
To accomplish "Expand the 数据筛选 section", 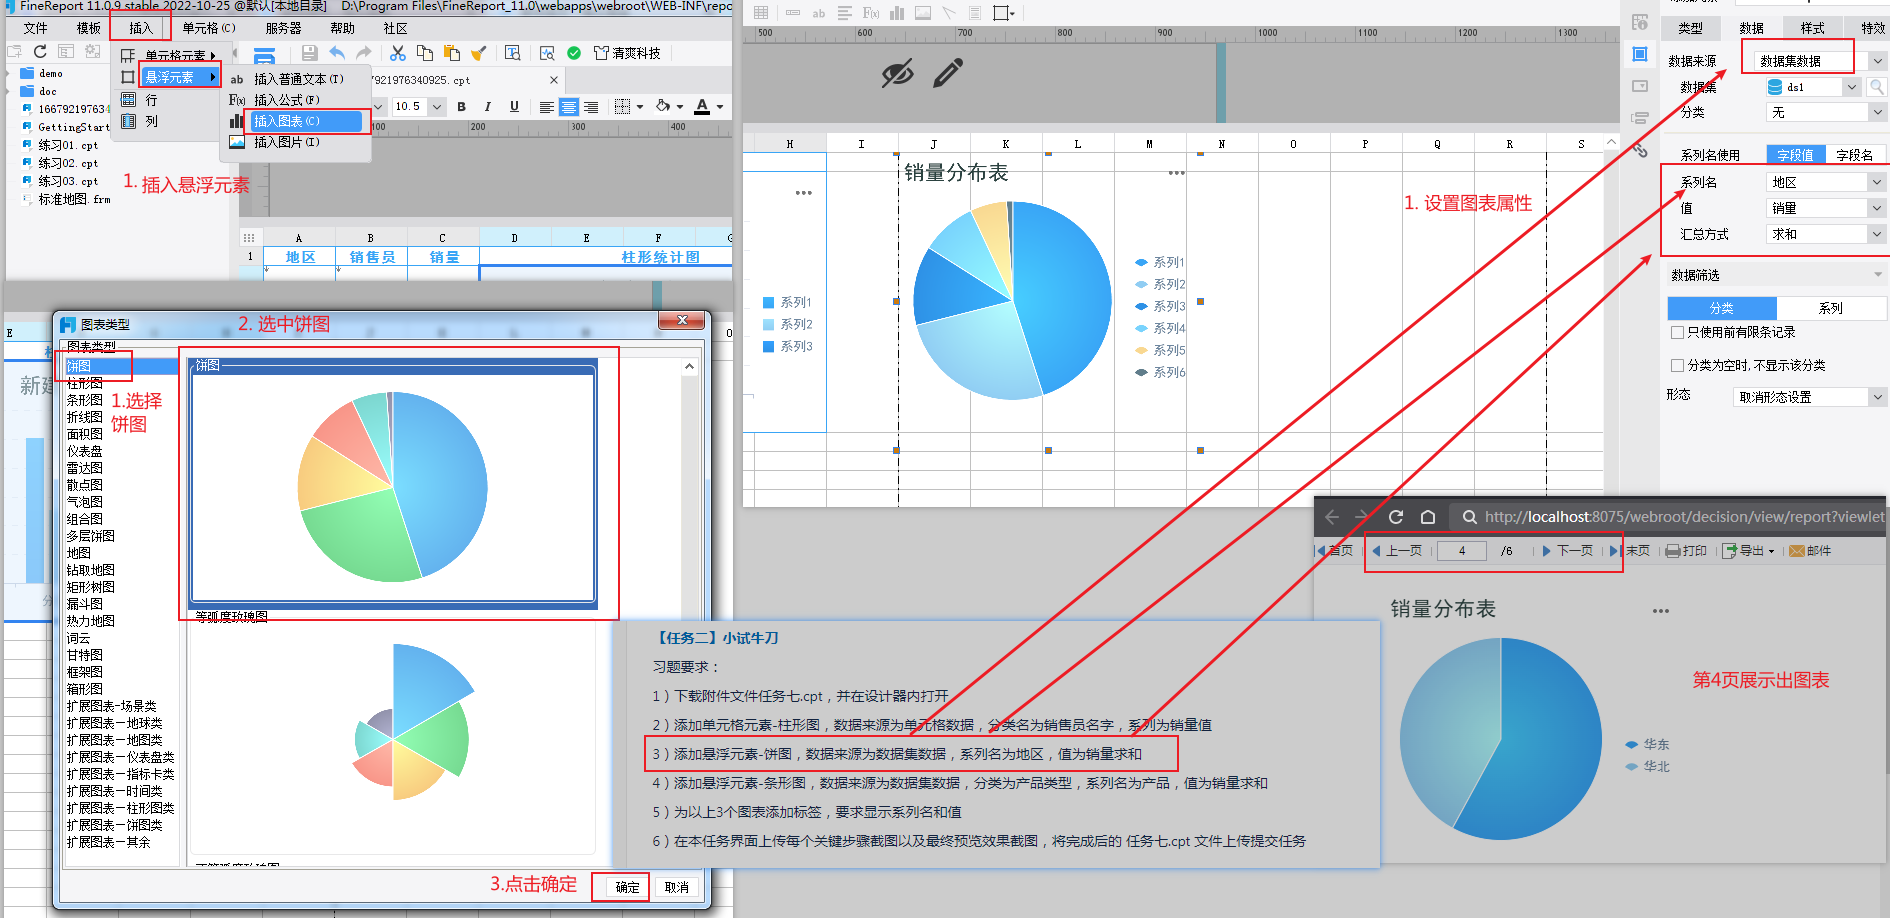I will point(1877,275).
